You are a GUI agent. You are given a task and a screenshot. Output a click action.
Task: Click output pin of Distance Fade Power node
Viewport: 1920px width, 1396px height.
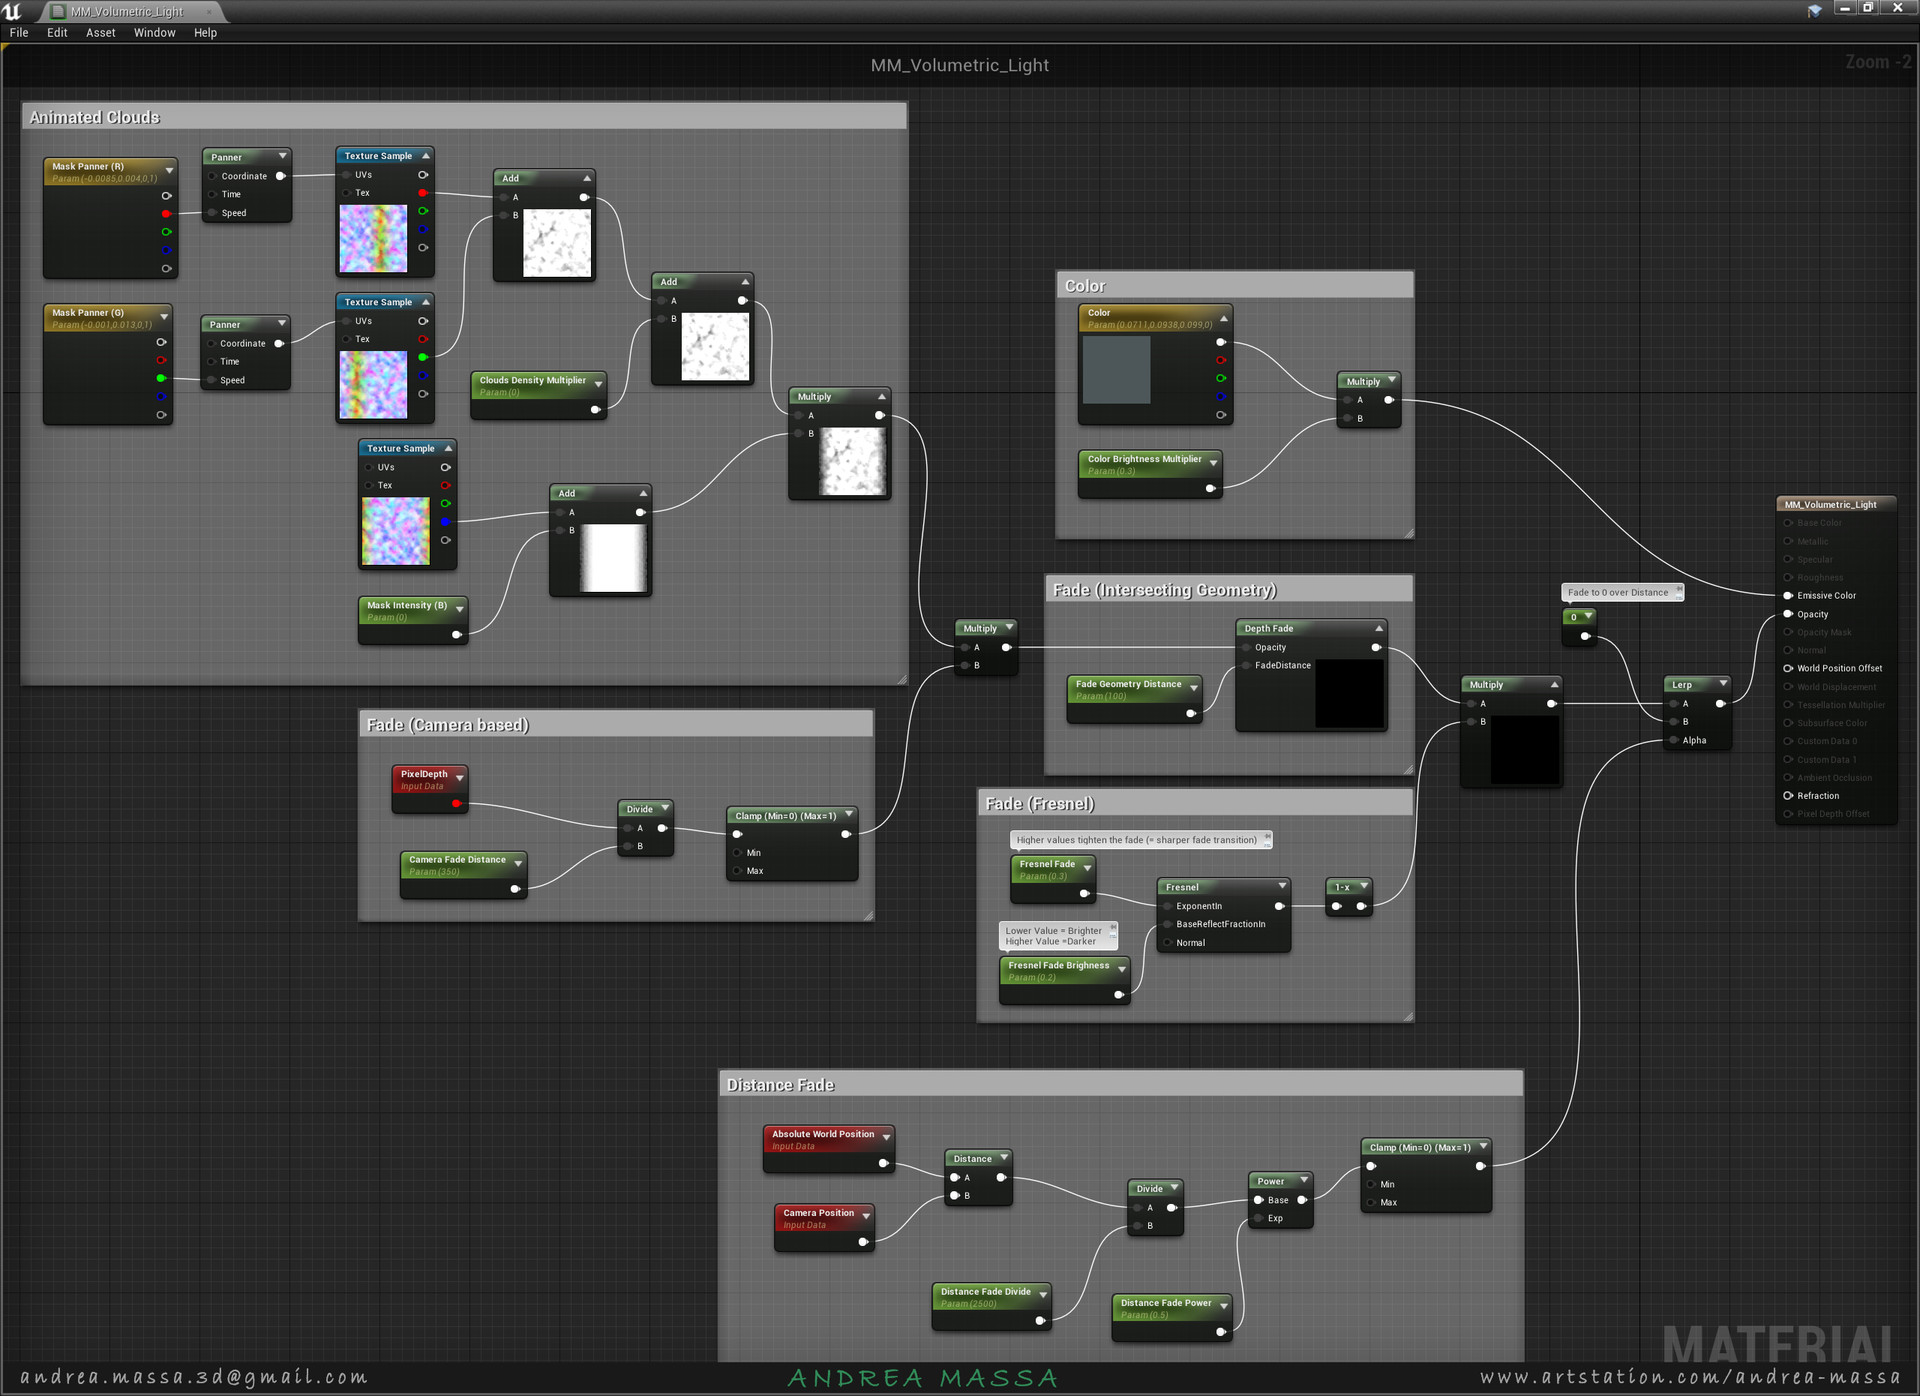coord(1220,1332)
